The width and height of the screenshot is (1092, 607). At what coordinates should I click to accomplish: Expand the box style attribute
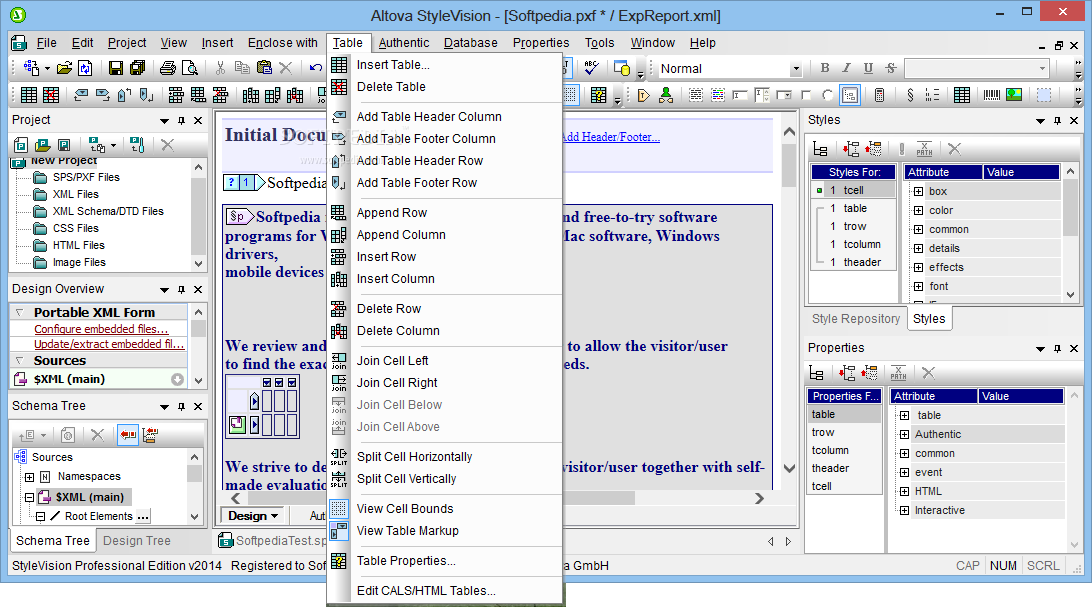click(x=919, y=191)
